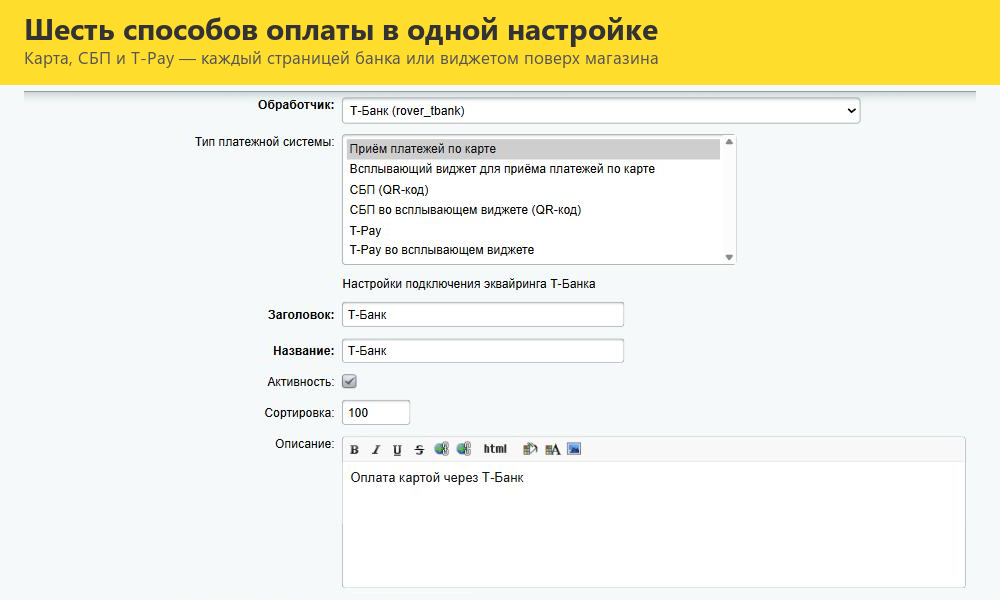Image resolution: width=1000 pixels, height=600 pixels.
Task: Focus the Сортировка field with 100
Action: (x=376, y=413)
